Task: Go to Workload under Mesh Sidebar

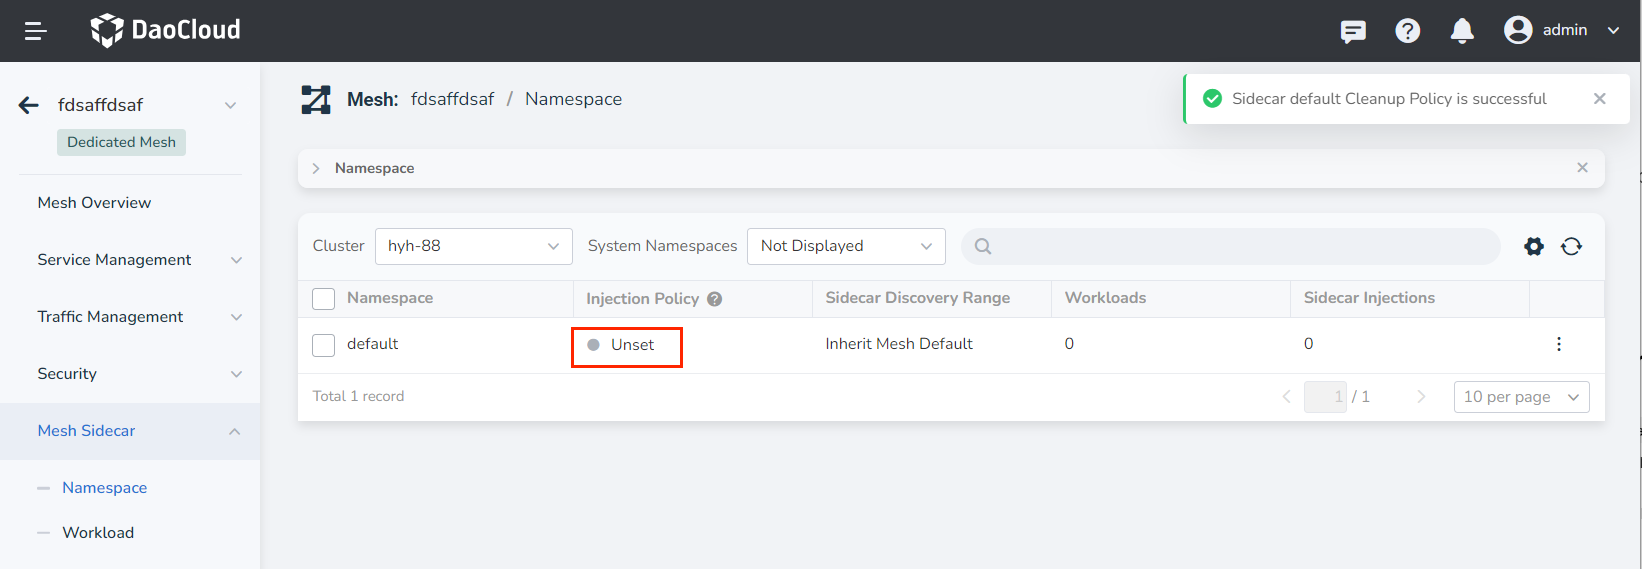Action: pos(98,533)
